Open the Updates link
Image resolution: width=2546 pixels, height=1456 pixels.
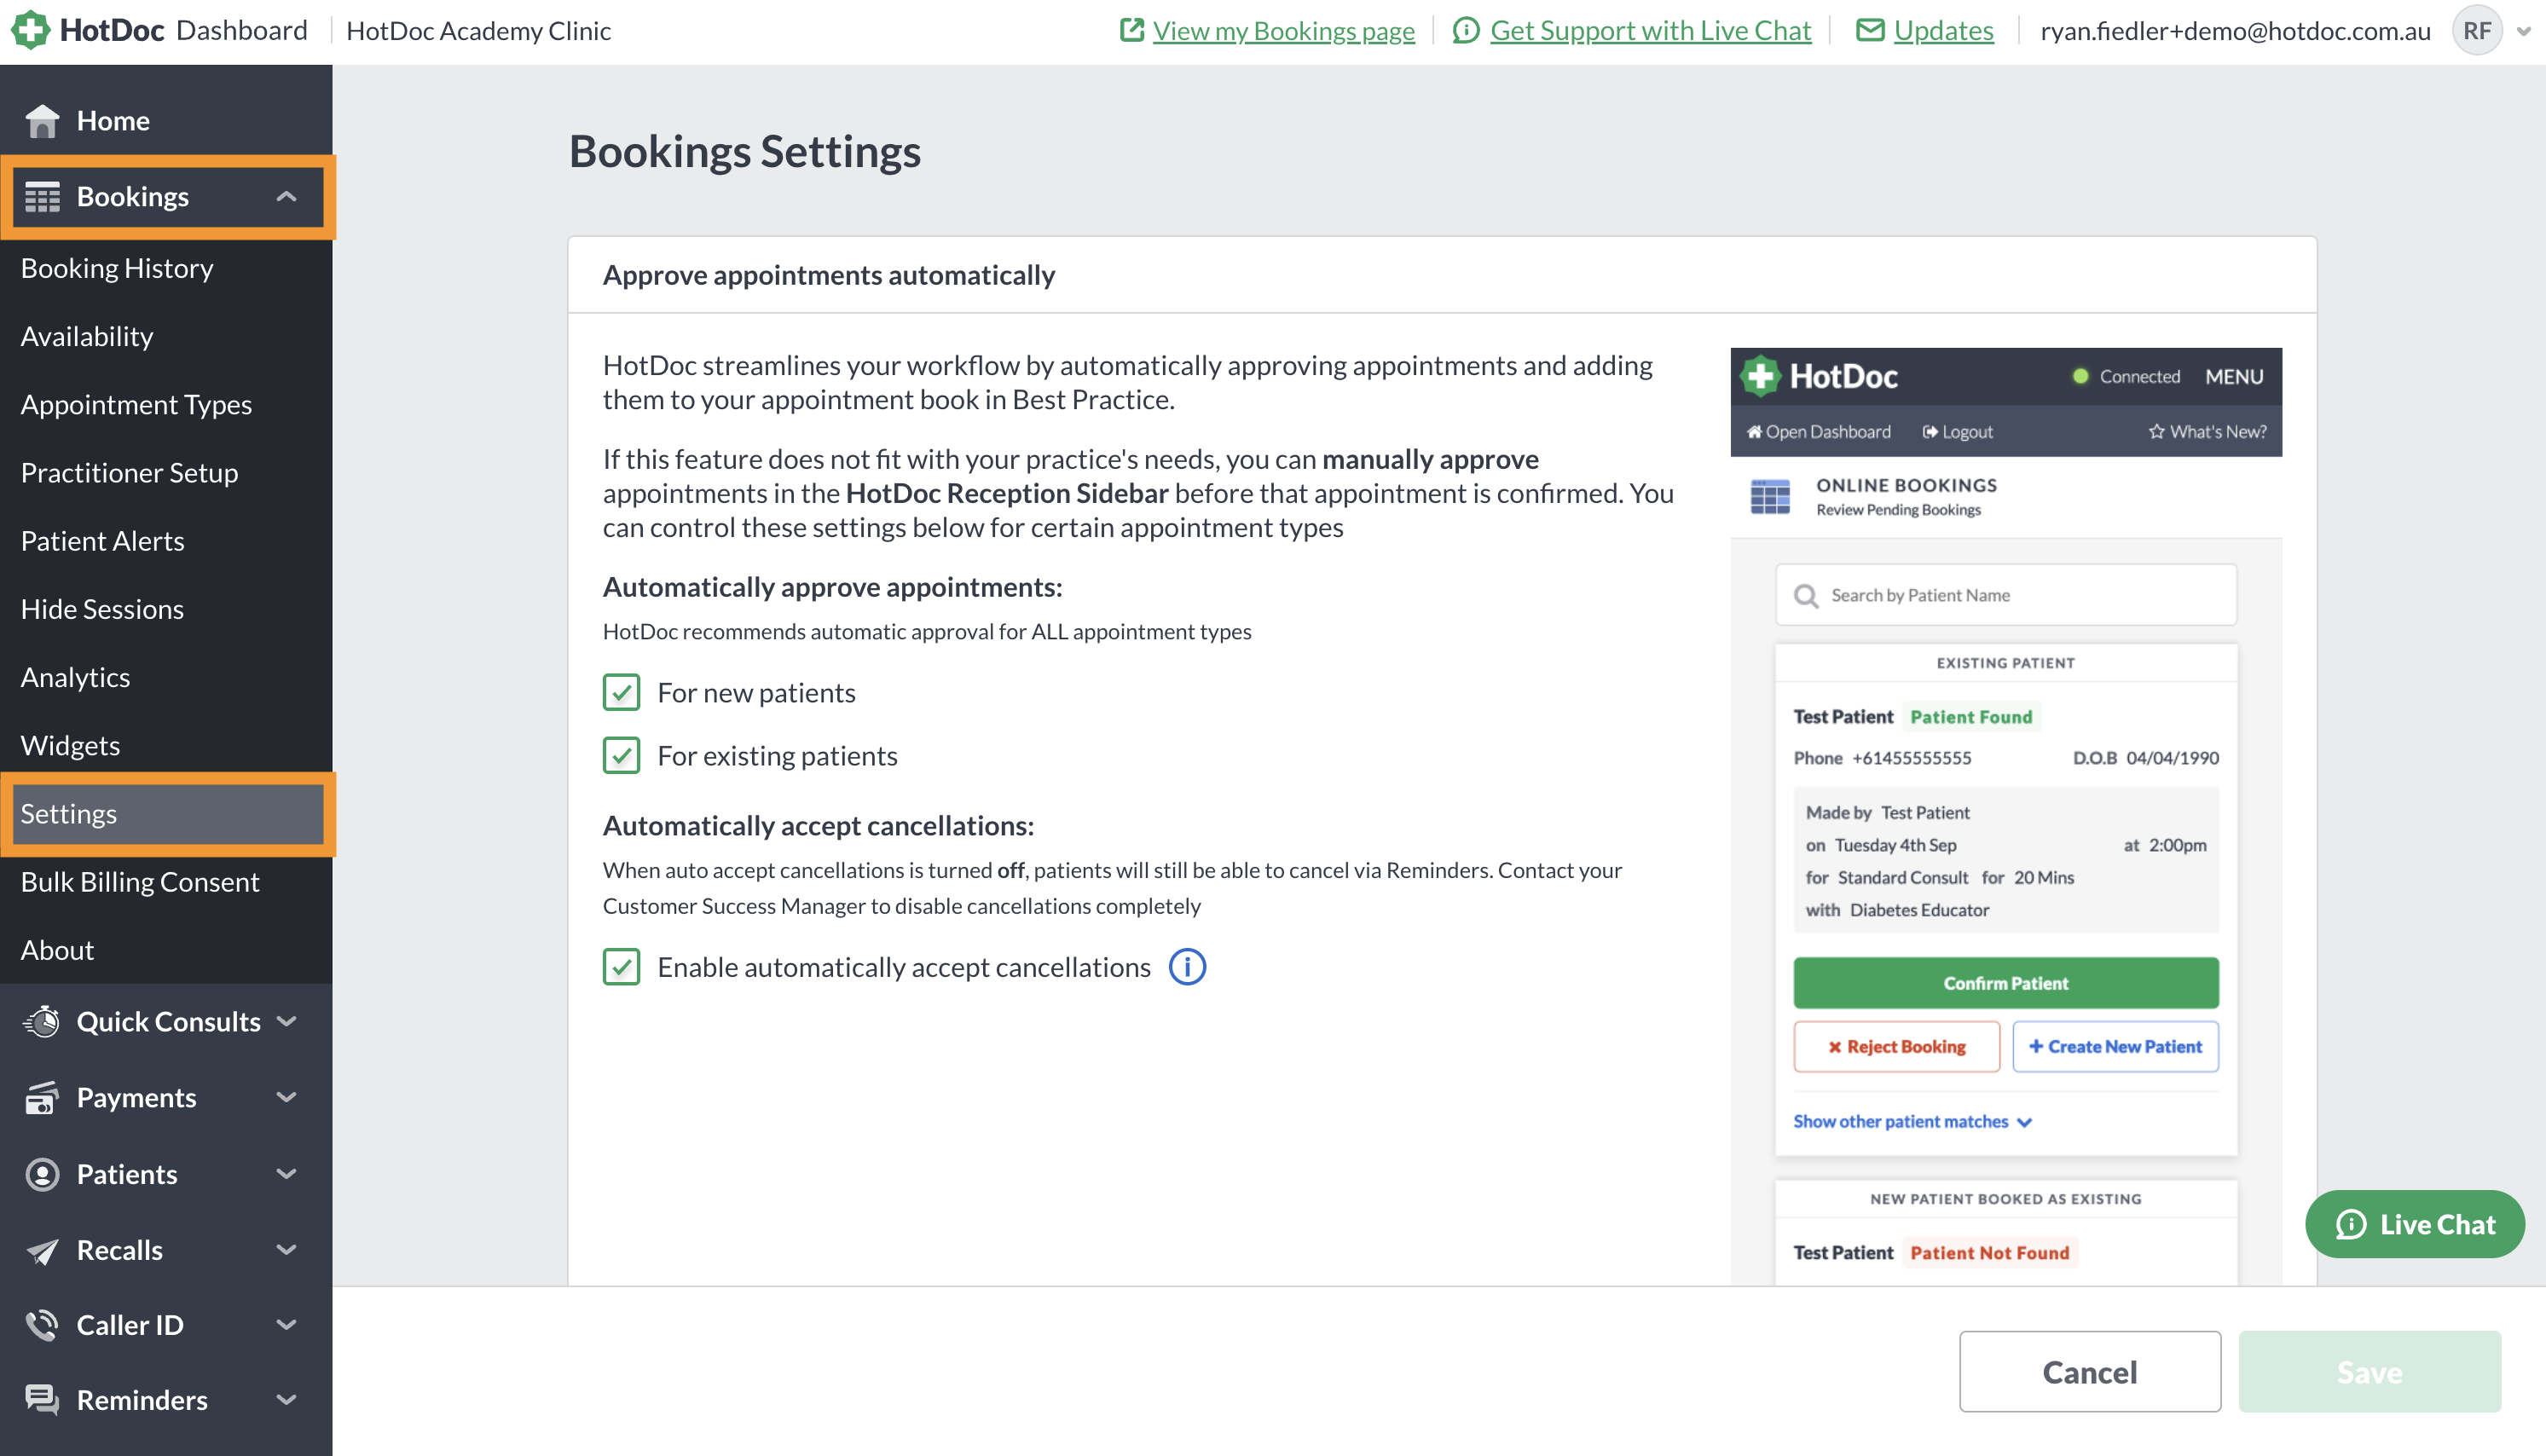click(1943, 30)
